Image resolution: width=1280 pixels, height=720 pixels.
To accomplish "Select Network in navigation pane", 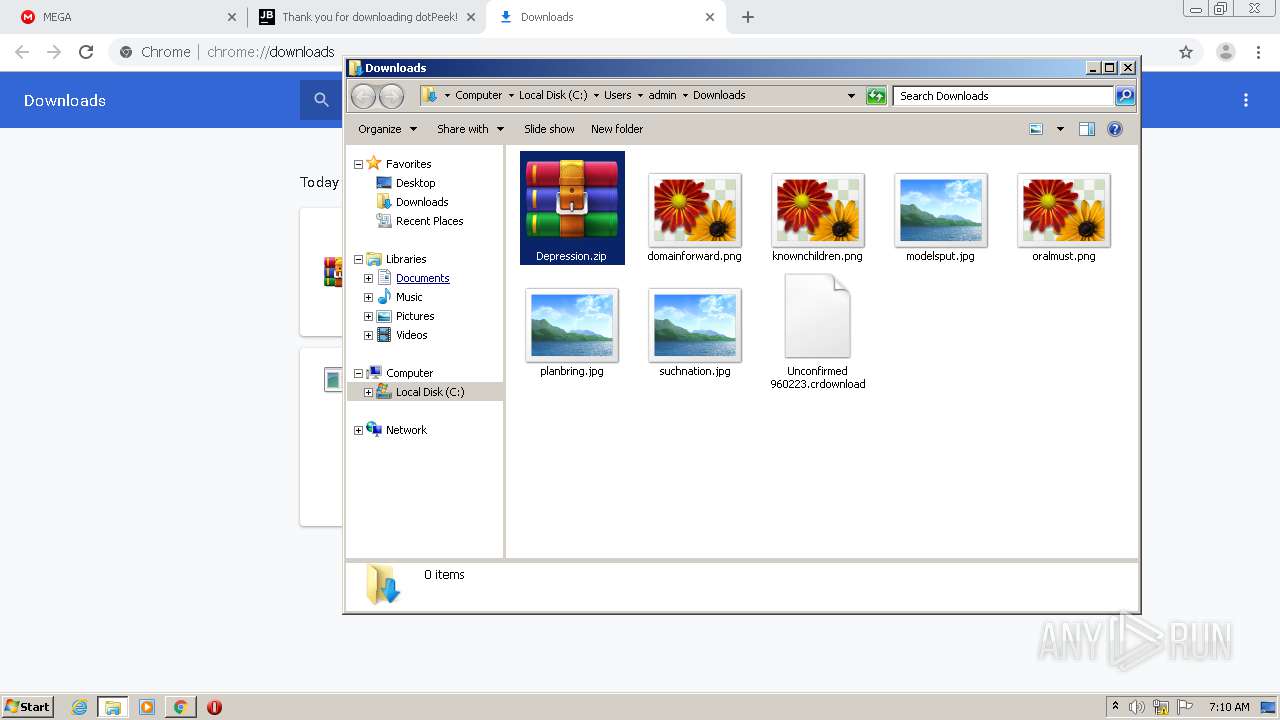I will click(406, 430).
